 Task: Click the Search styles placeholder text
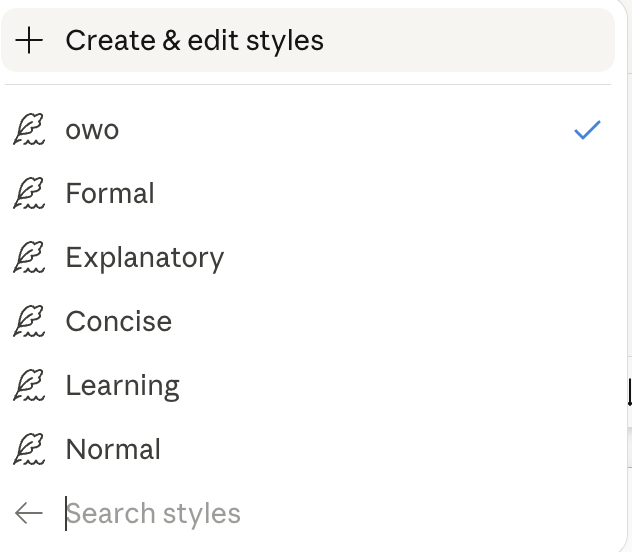click(x=154, y=514)
